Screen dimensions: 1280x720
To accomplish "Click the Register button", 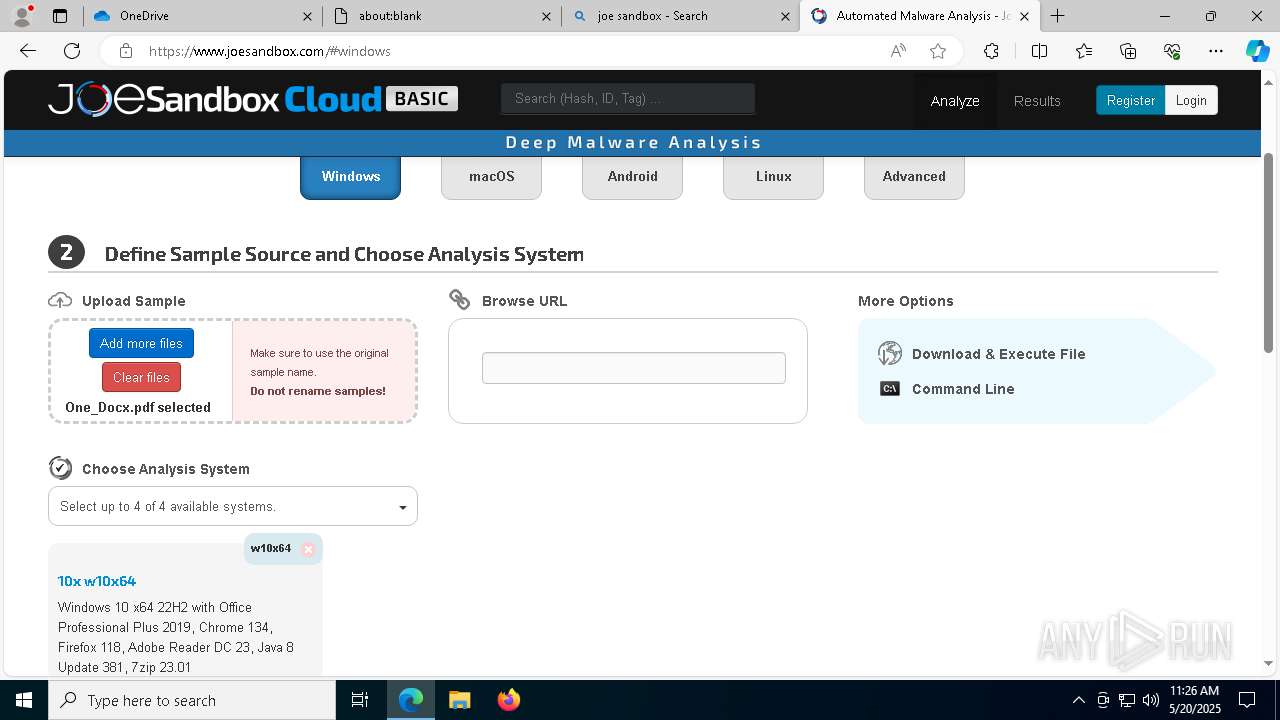I will tap(1130, 100).
